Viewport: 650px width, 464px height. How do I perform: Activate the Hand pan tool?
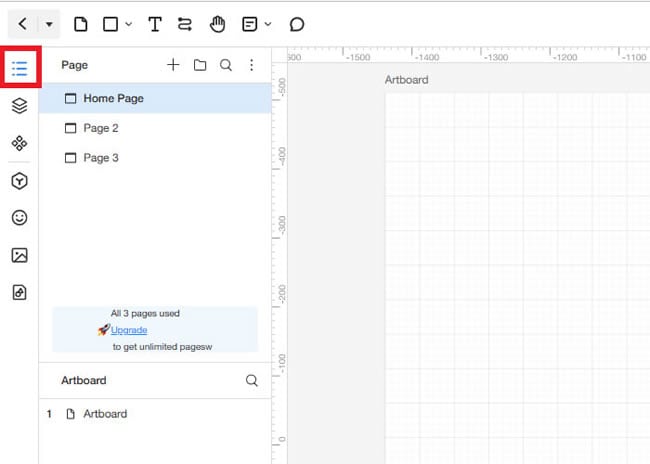coord(217,24)
